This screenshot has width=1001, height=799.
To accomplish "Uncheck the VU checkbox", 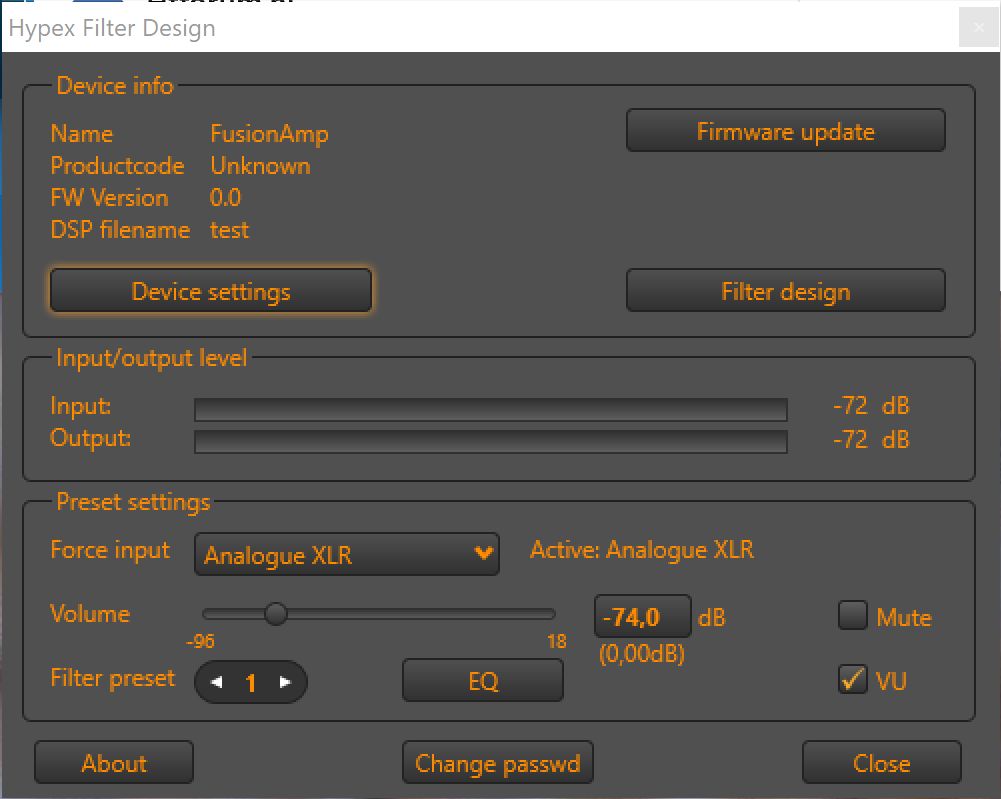I will [x=853, y=680].
